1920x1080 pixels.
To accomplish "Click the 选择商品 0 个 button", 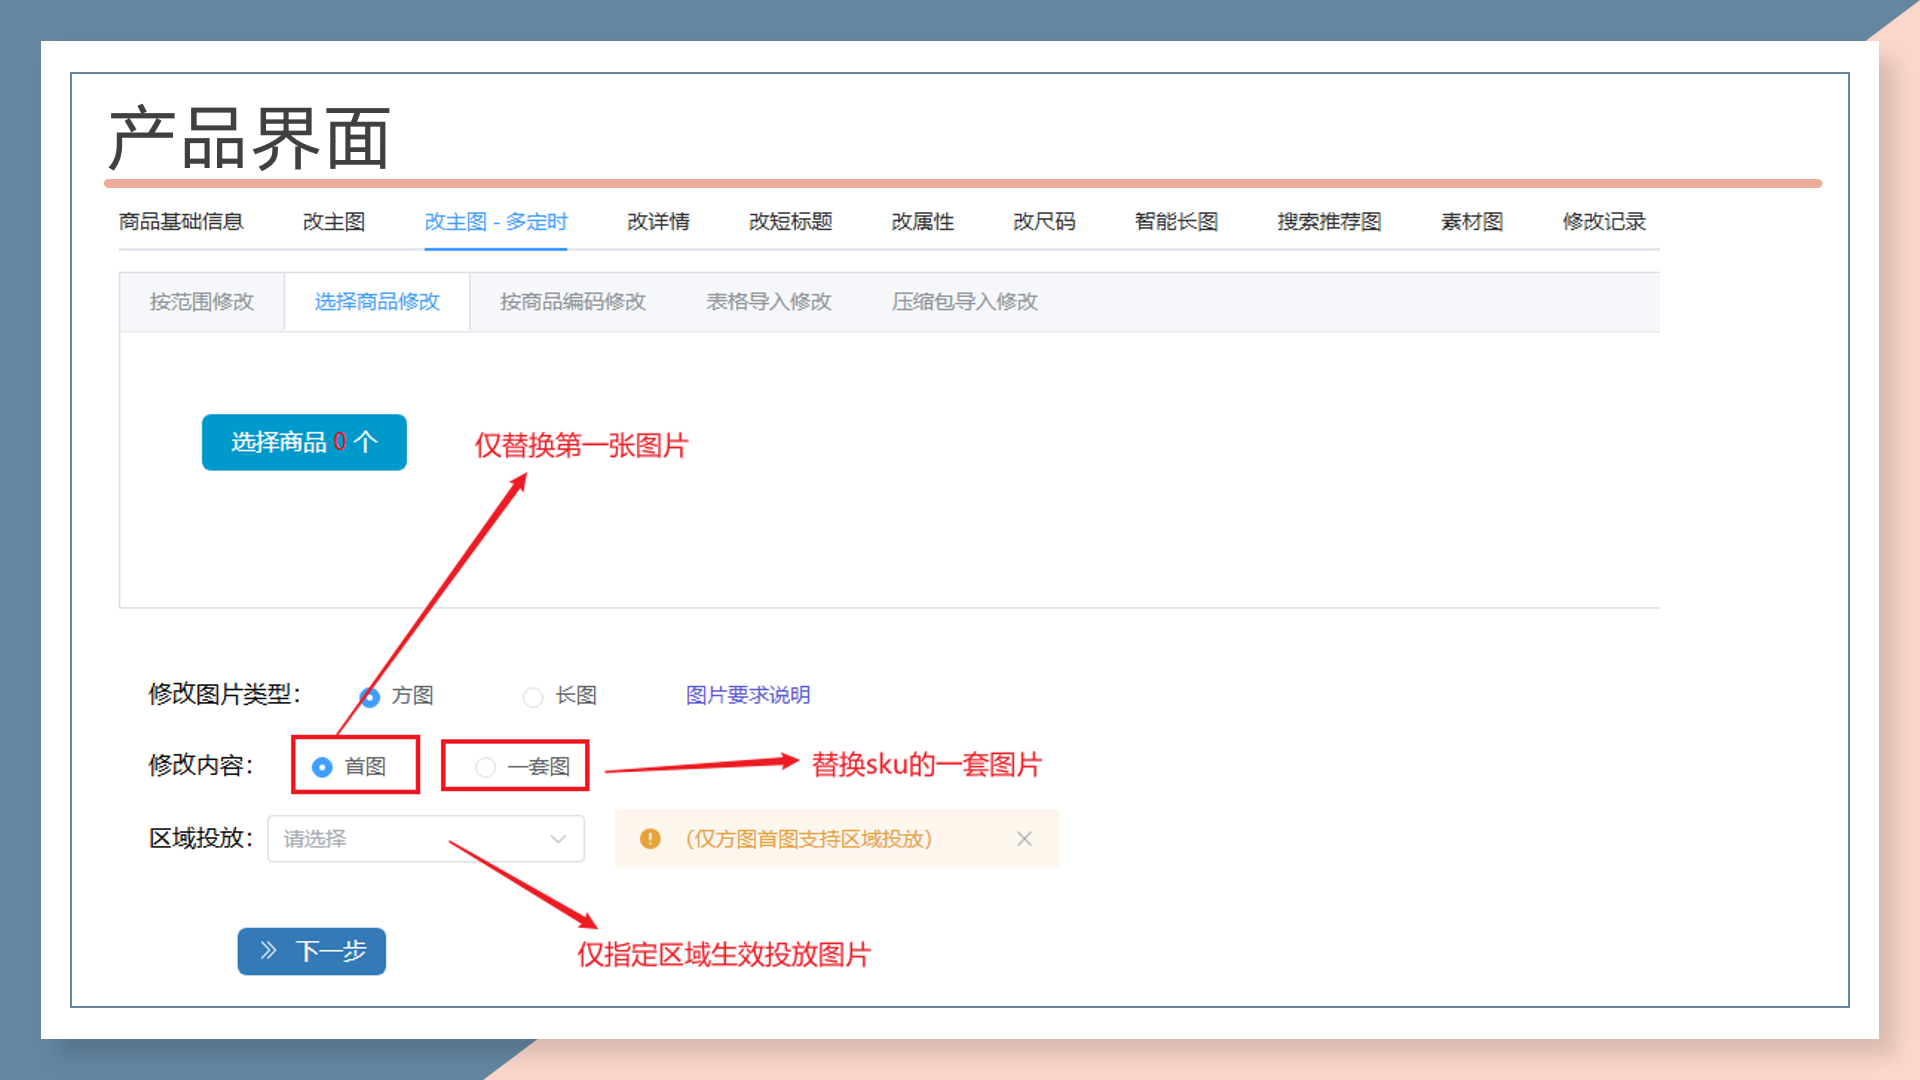I will click(304, 442).
